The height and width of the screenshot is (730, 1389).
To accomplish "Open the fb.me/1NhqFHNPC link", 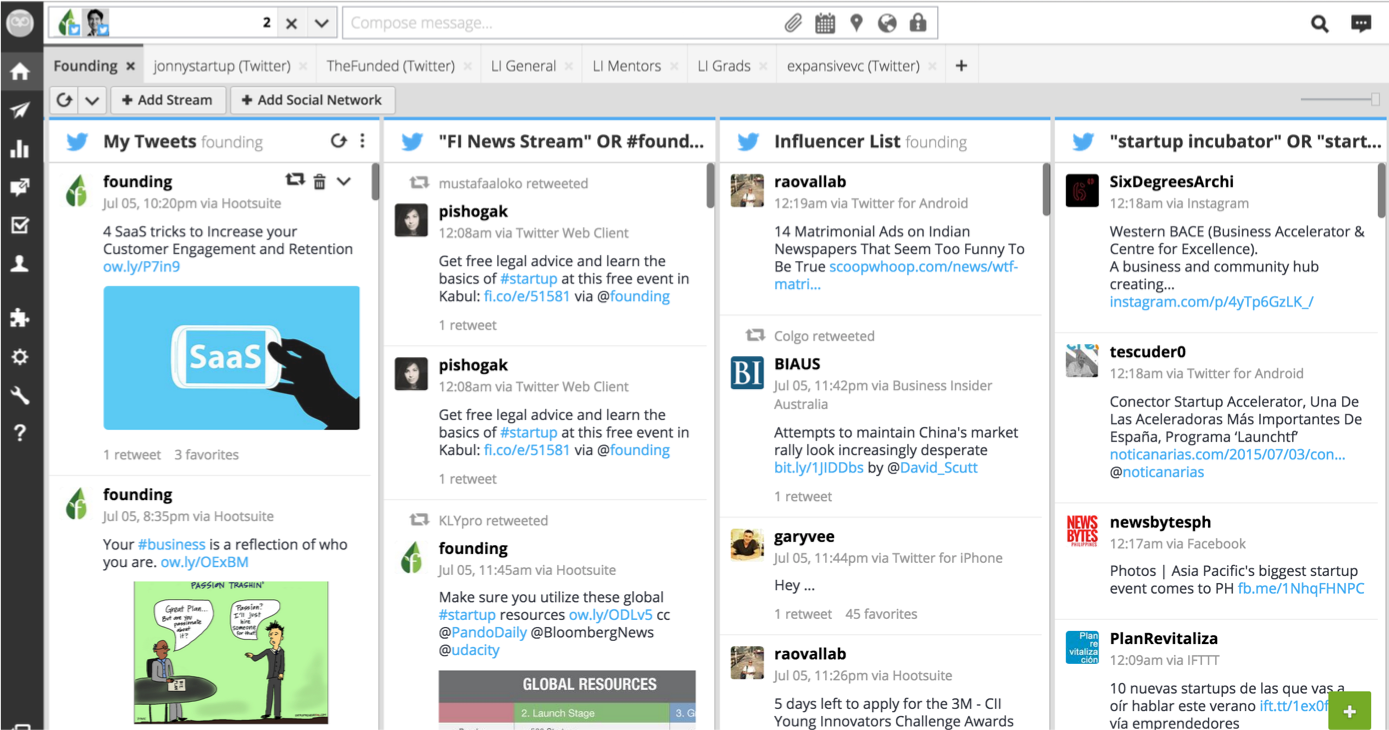I will (1301, 588).
